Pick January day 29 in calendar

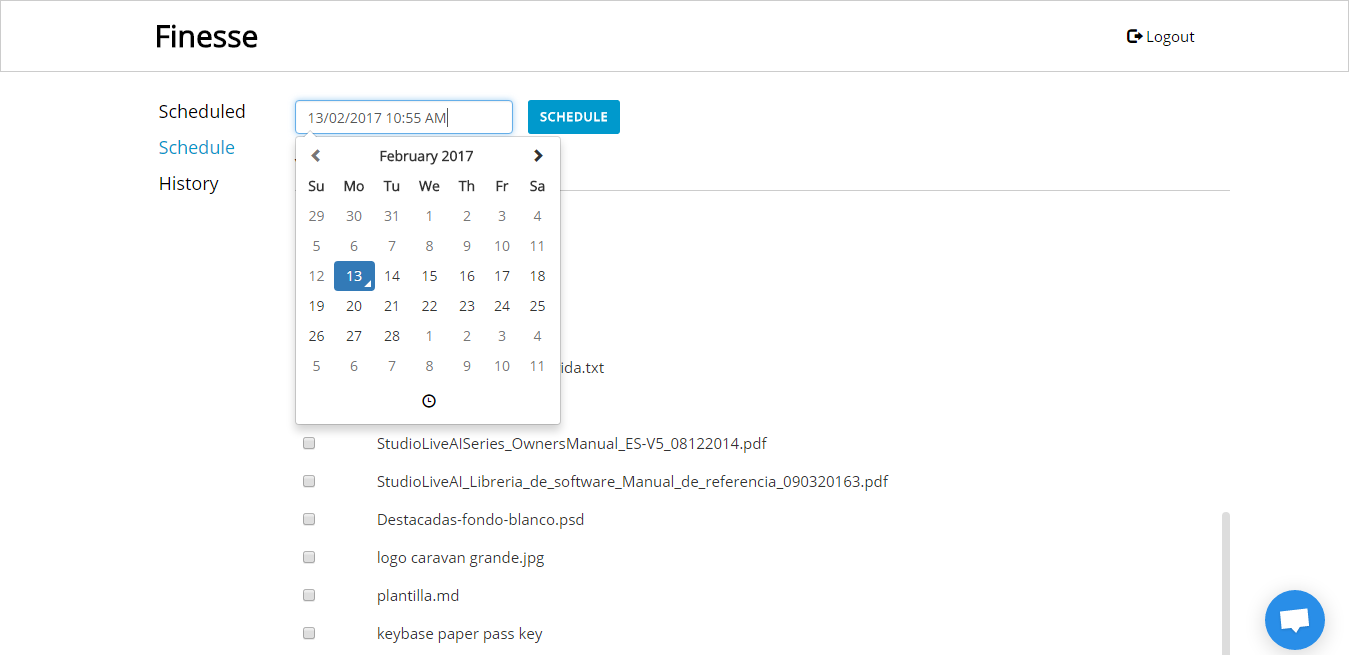coord(317,216)
